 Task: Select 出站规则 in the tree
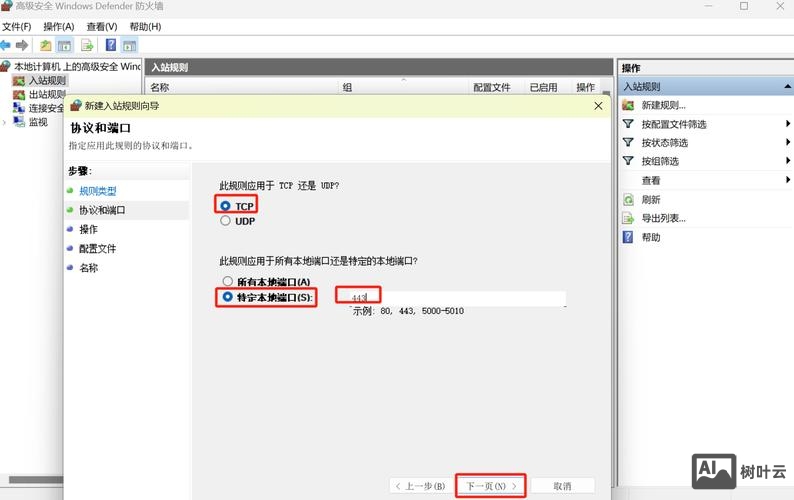coord(47,94)
